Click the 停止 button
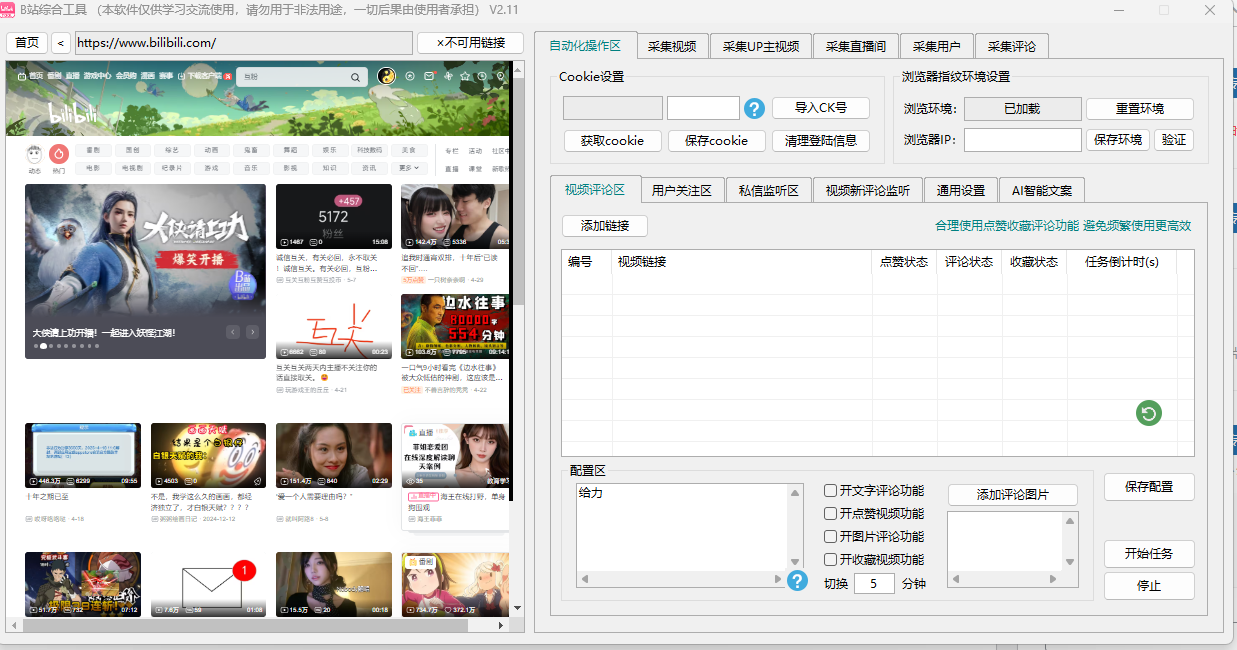The height and width of the screenshot is (650, 1237). click(x=1149, y=586)
